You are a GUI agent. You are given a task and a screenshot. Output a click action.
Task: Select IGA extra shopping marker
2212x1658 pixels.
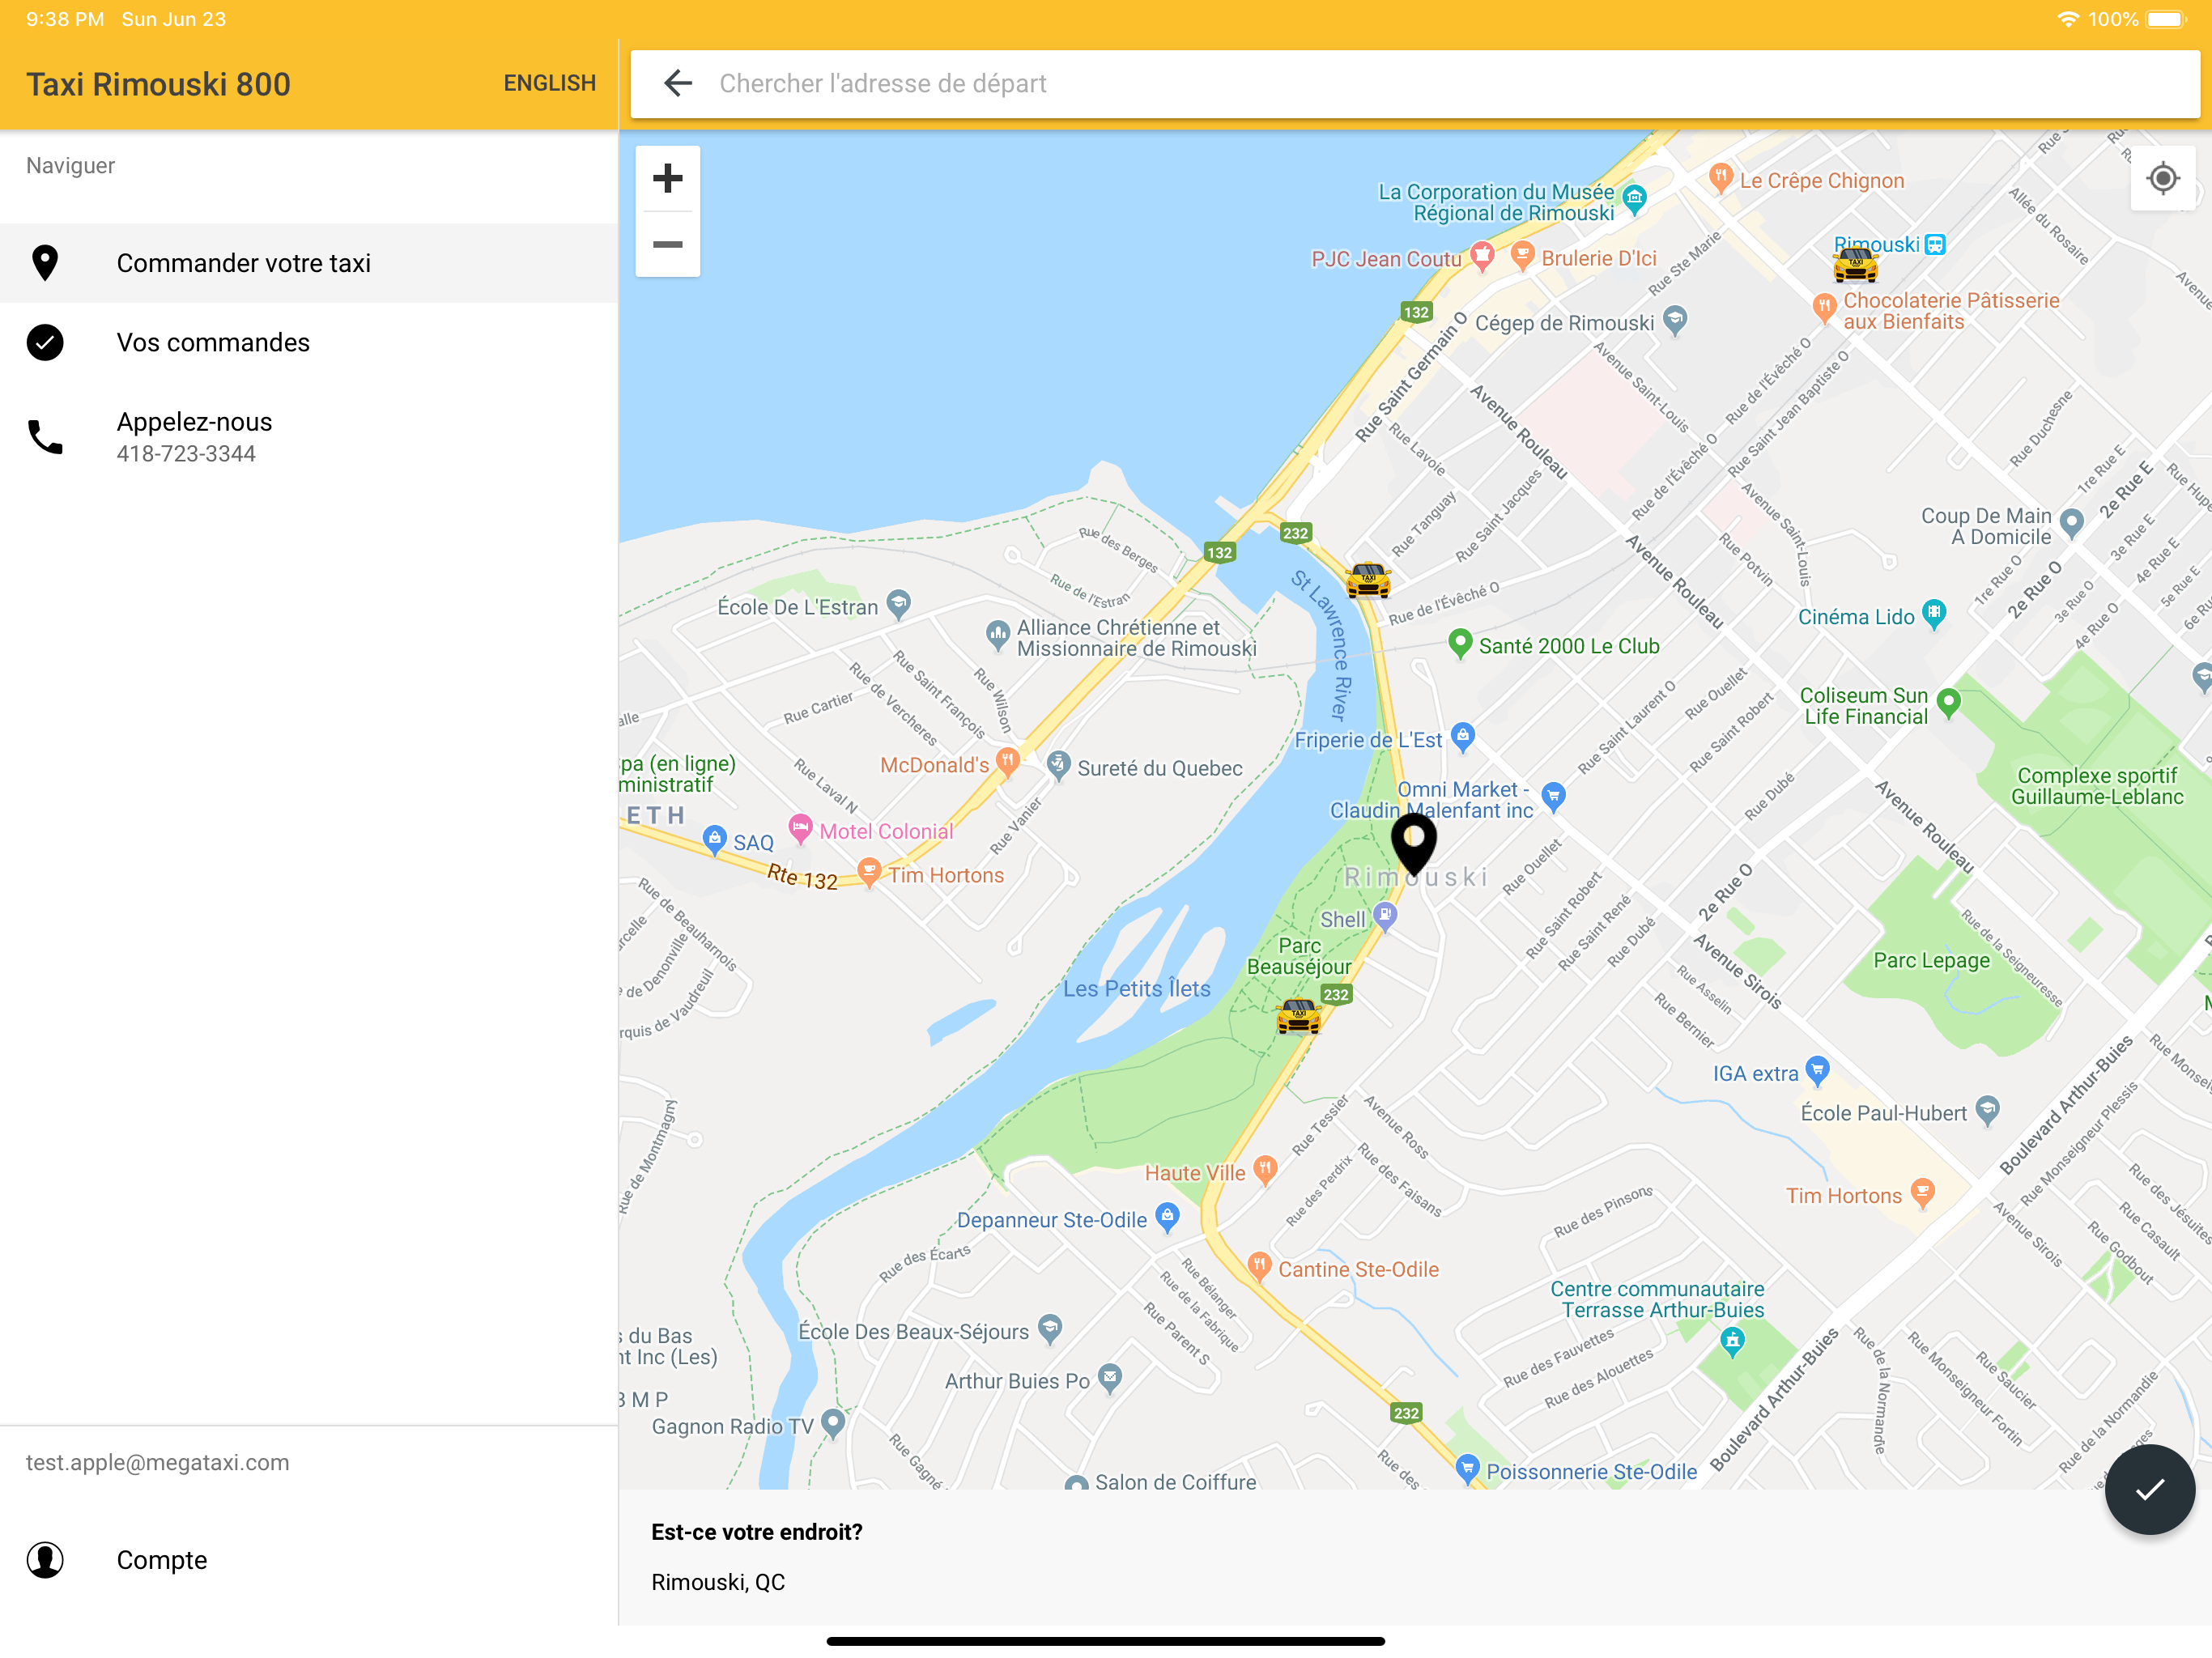pos(1817,1071)
